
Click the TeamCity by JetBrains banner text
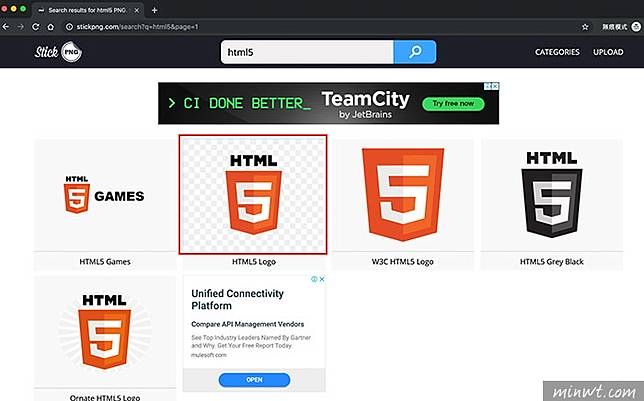pos(366,104)
